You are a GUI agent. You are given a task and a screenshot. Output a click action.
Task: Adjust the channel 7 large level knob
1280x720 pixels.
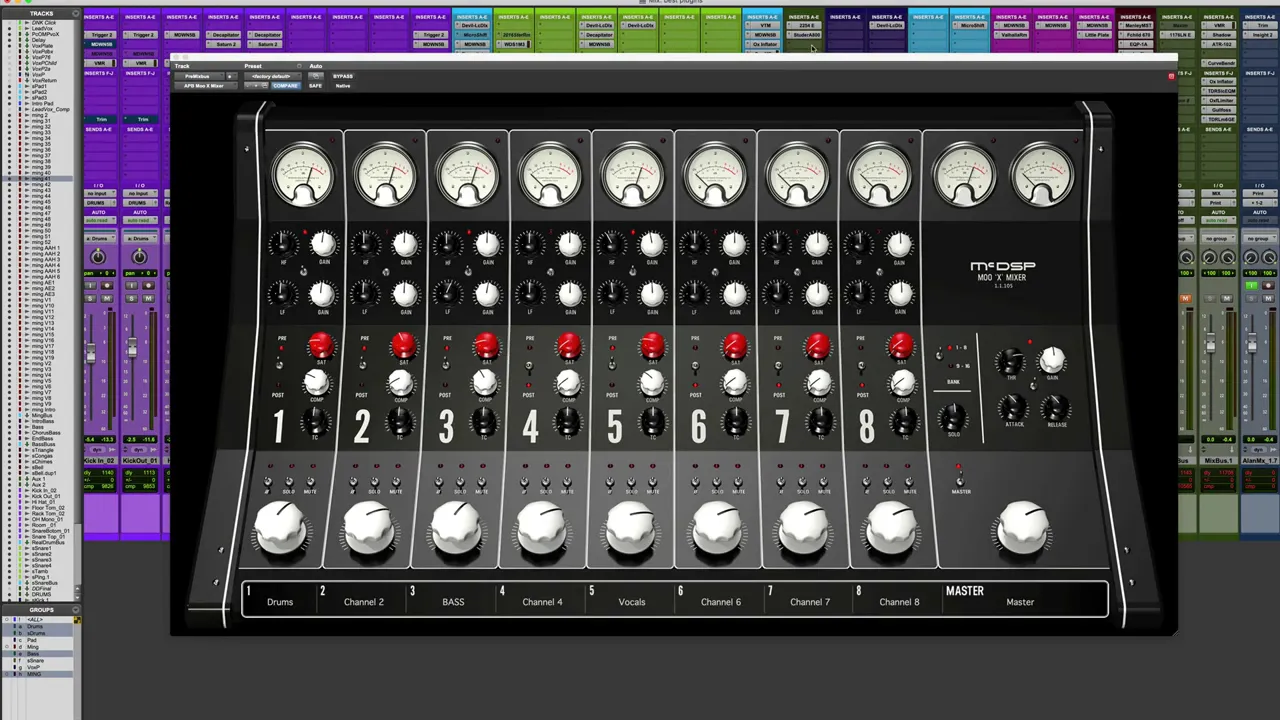coord(804,528)
